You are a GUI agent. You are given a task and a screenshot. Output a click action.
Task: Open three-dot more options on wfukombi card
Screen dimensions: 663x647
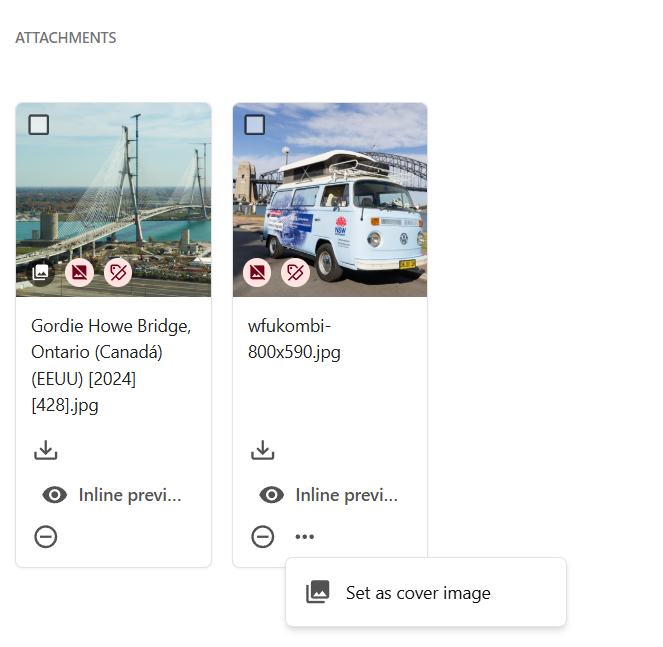[x=305, y=537]
